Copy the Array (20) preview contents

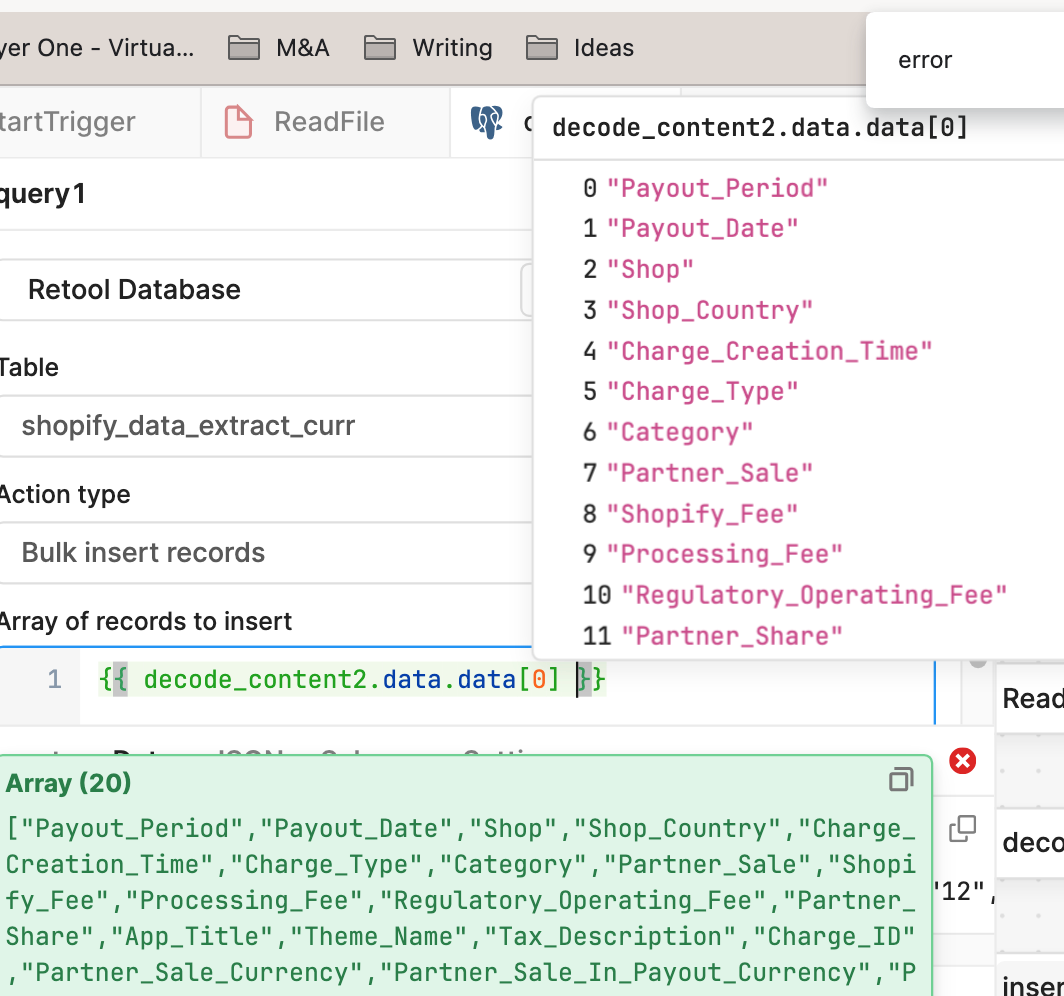(x=901, y=780)
